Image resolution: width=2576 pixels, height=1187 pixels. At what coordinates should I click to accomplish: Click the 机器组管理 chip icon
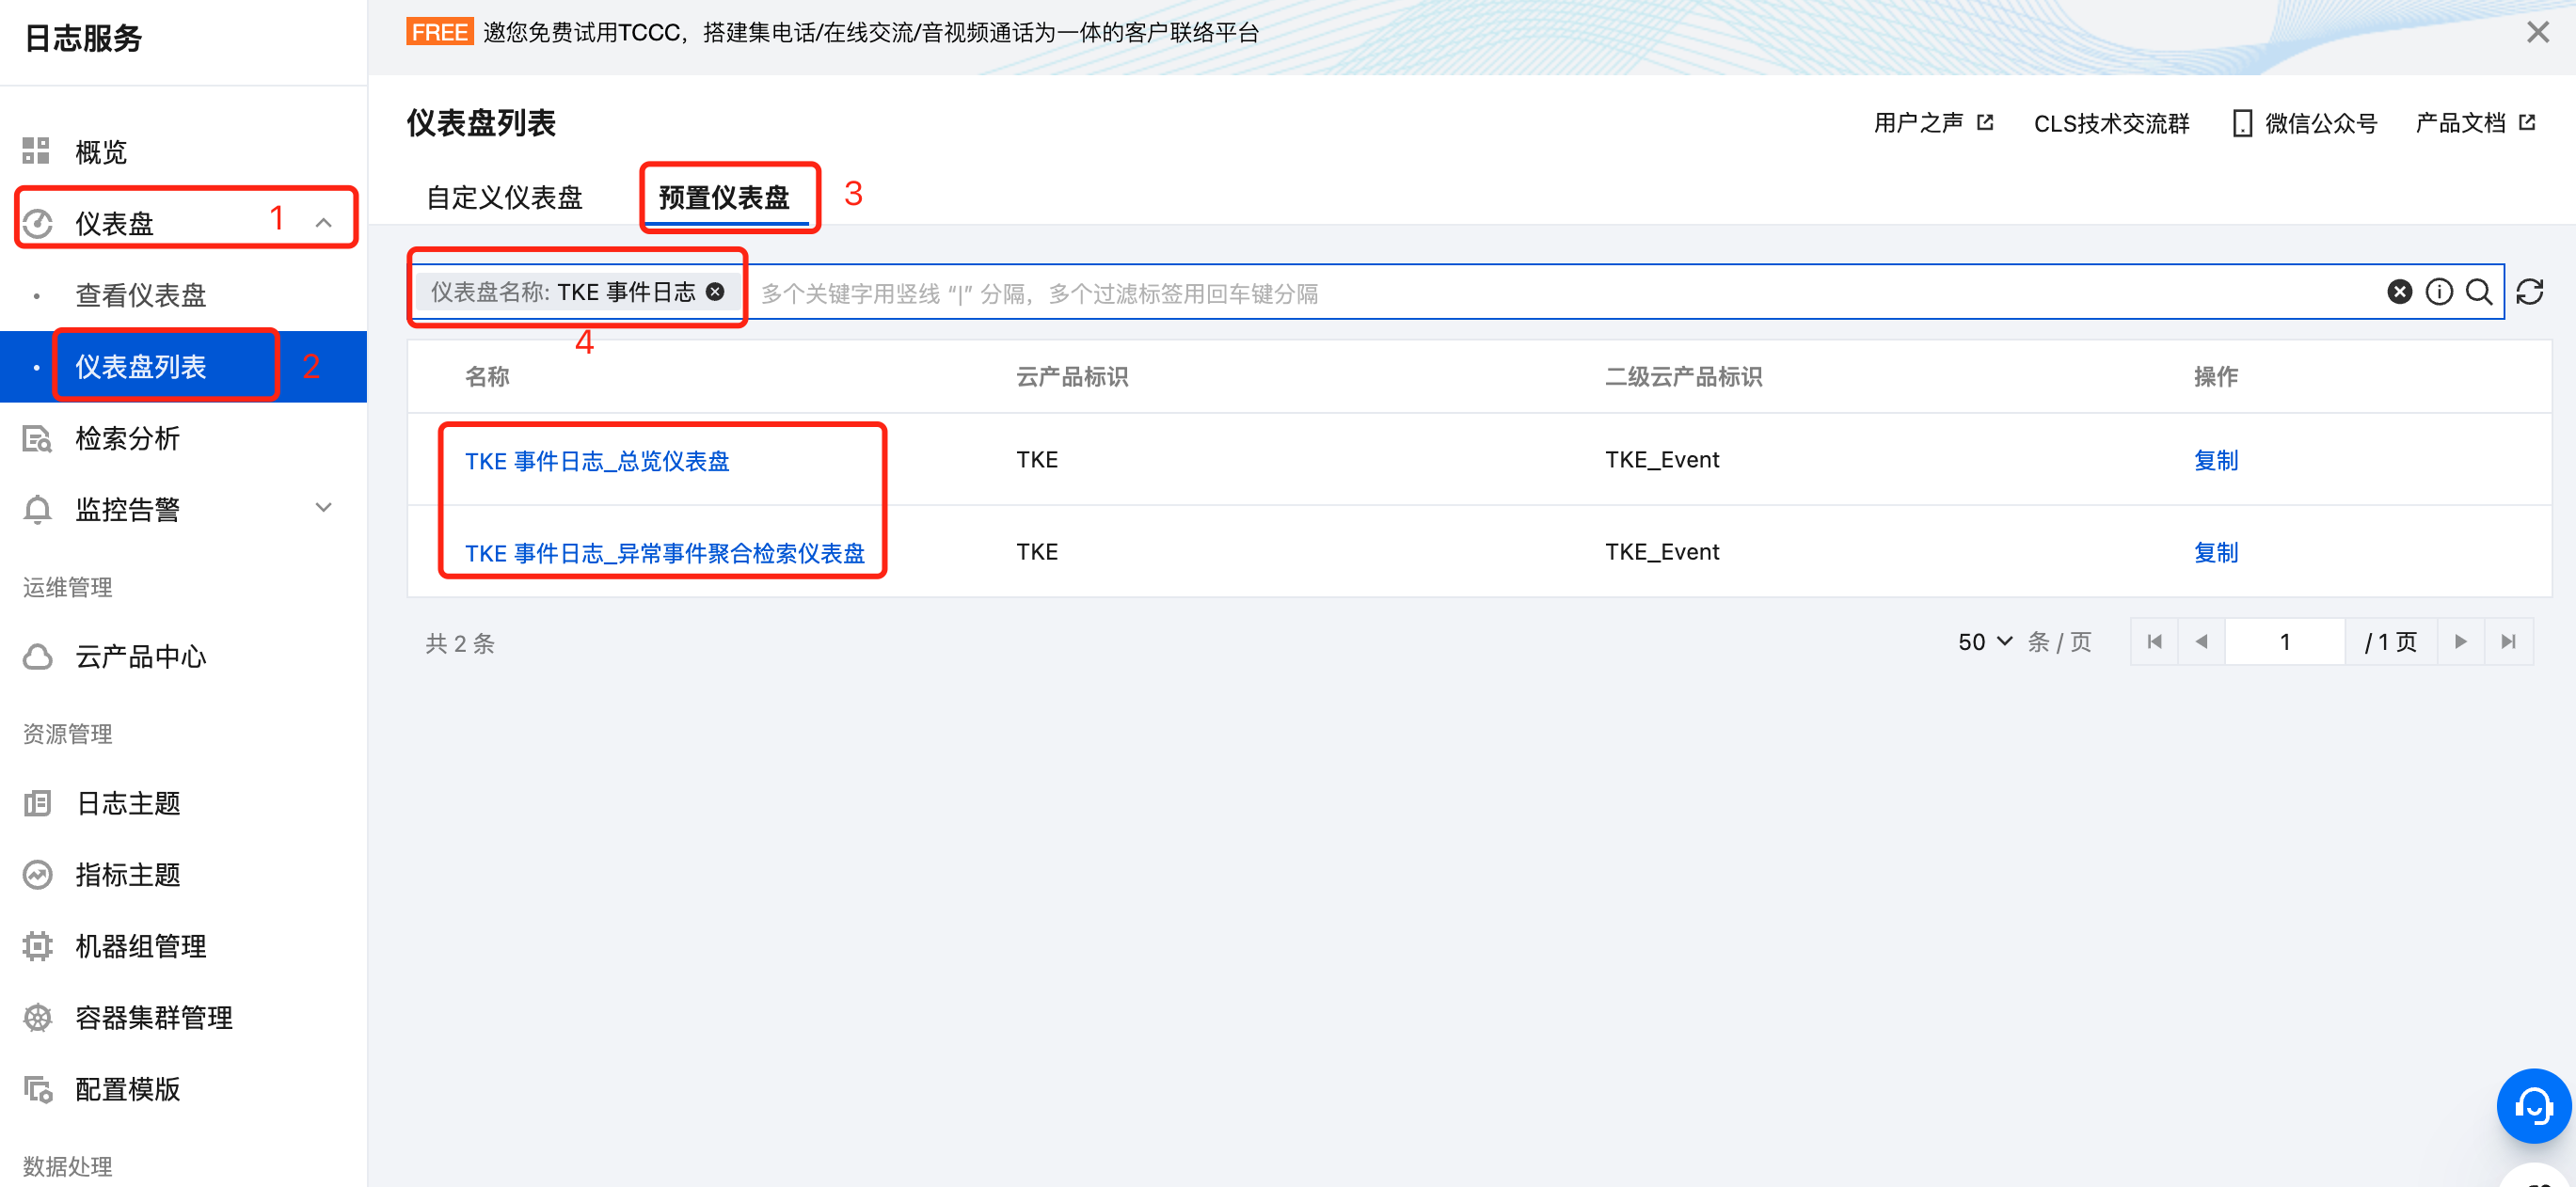tap(37, 946)
